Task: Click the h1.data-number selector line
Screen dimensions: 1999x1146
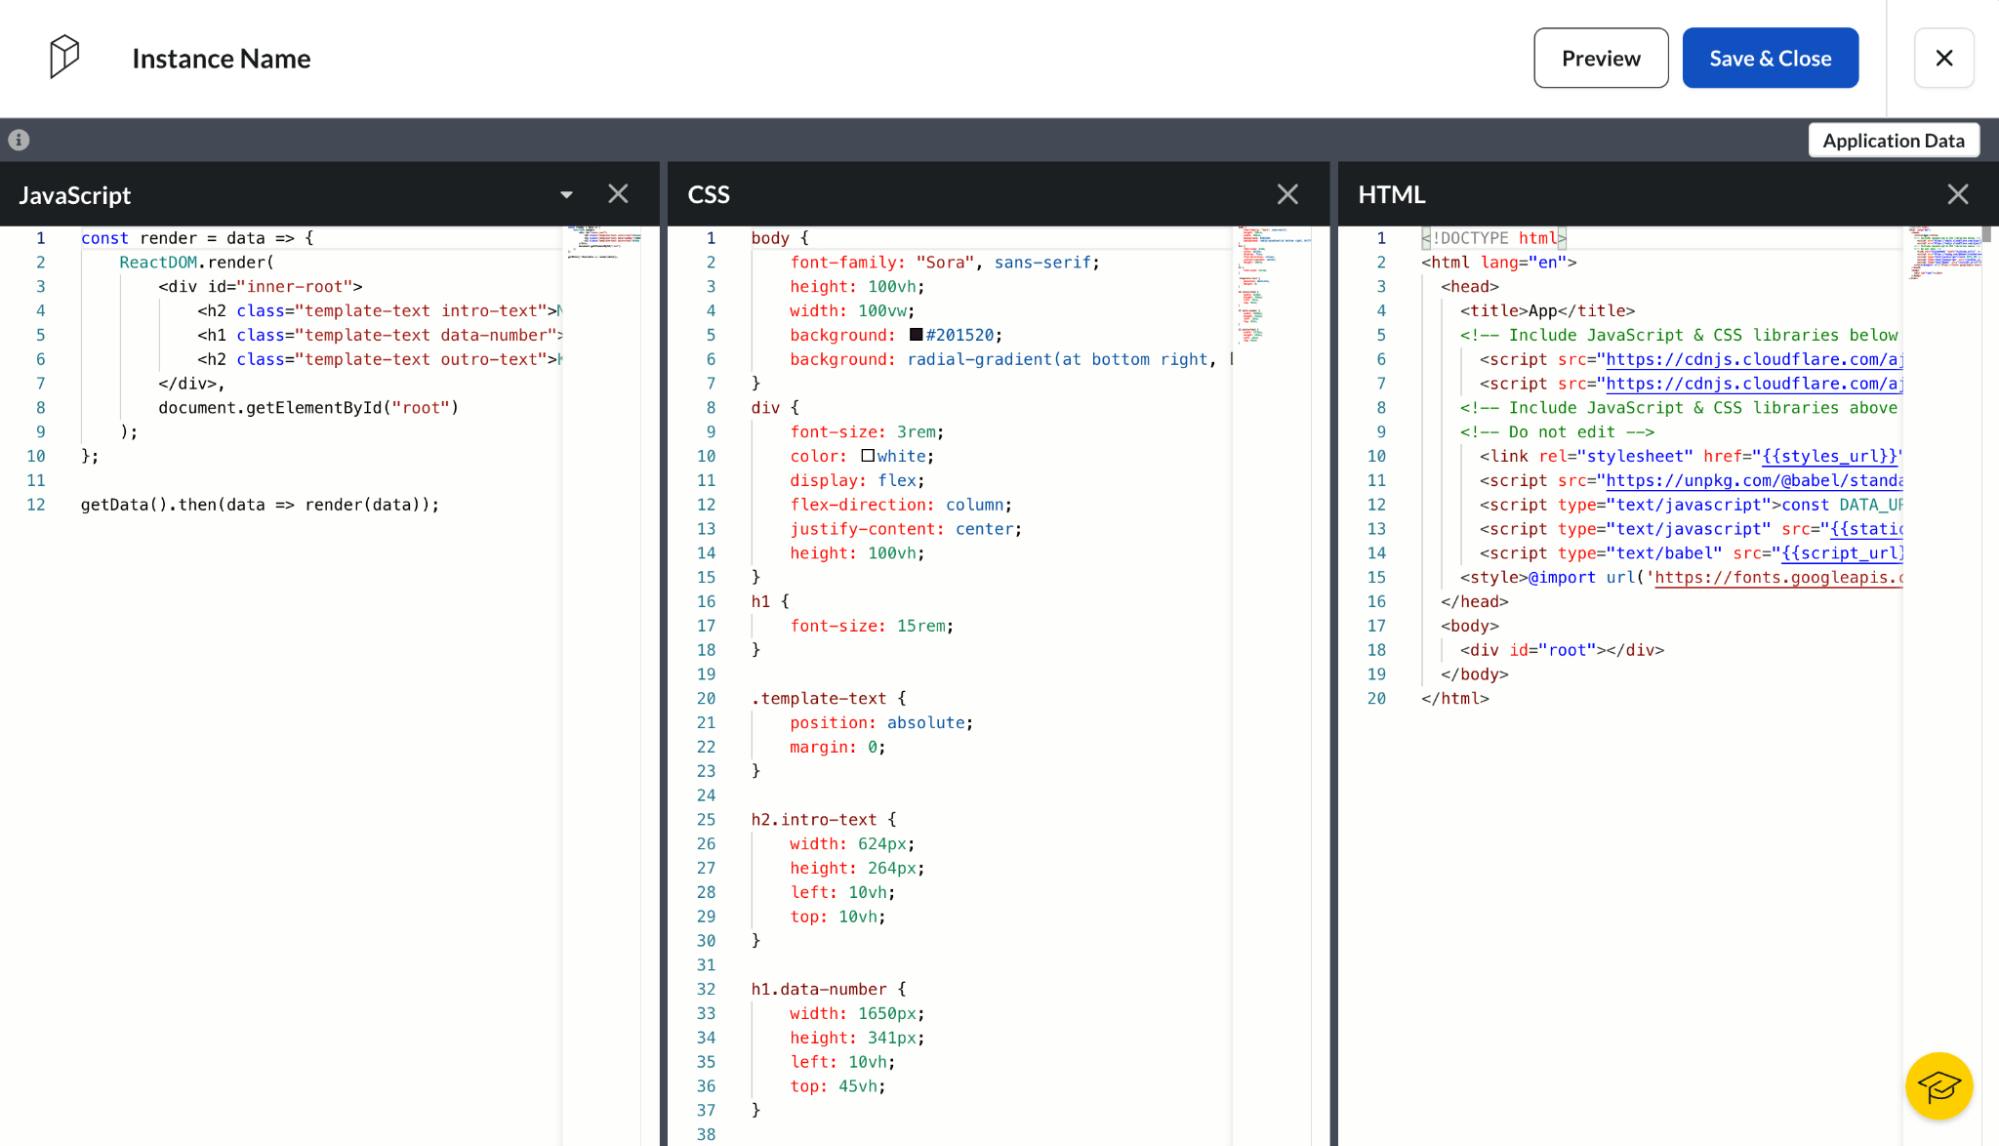Action: [829, 990]
